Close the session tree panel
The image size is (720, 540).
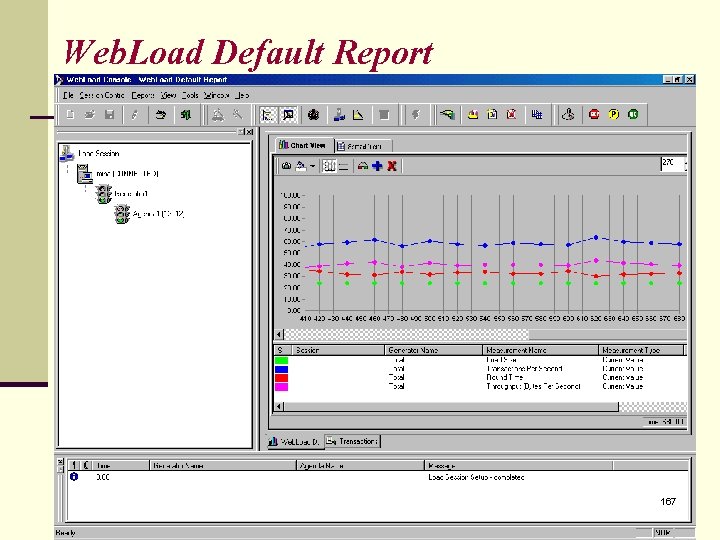(249, 132)
